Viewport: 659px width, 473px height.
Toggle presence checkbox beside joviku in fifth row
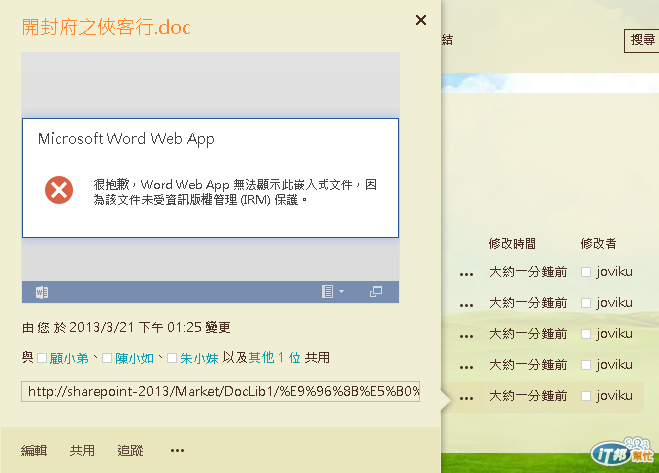pos(586,396)
